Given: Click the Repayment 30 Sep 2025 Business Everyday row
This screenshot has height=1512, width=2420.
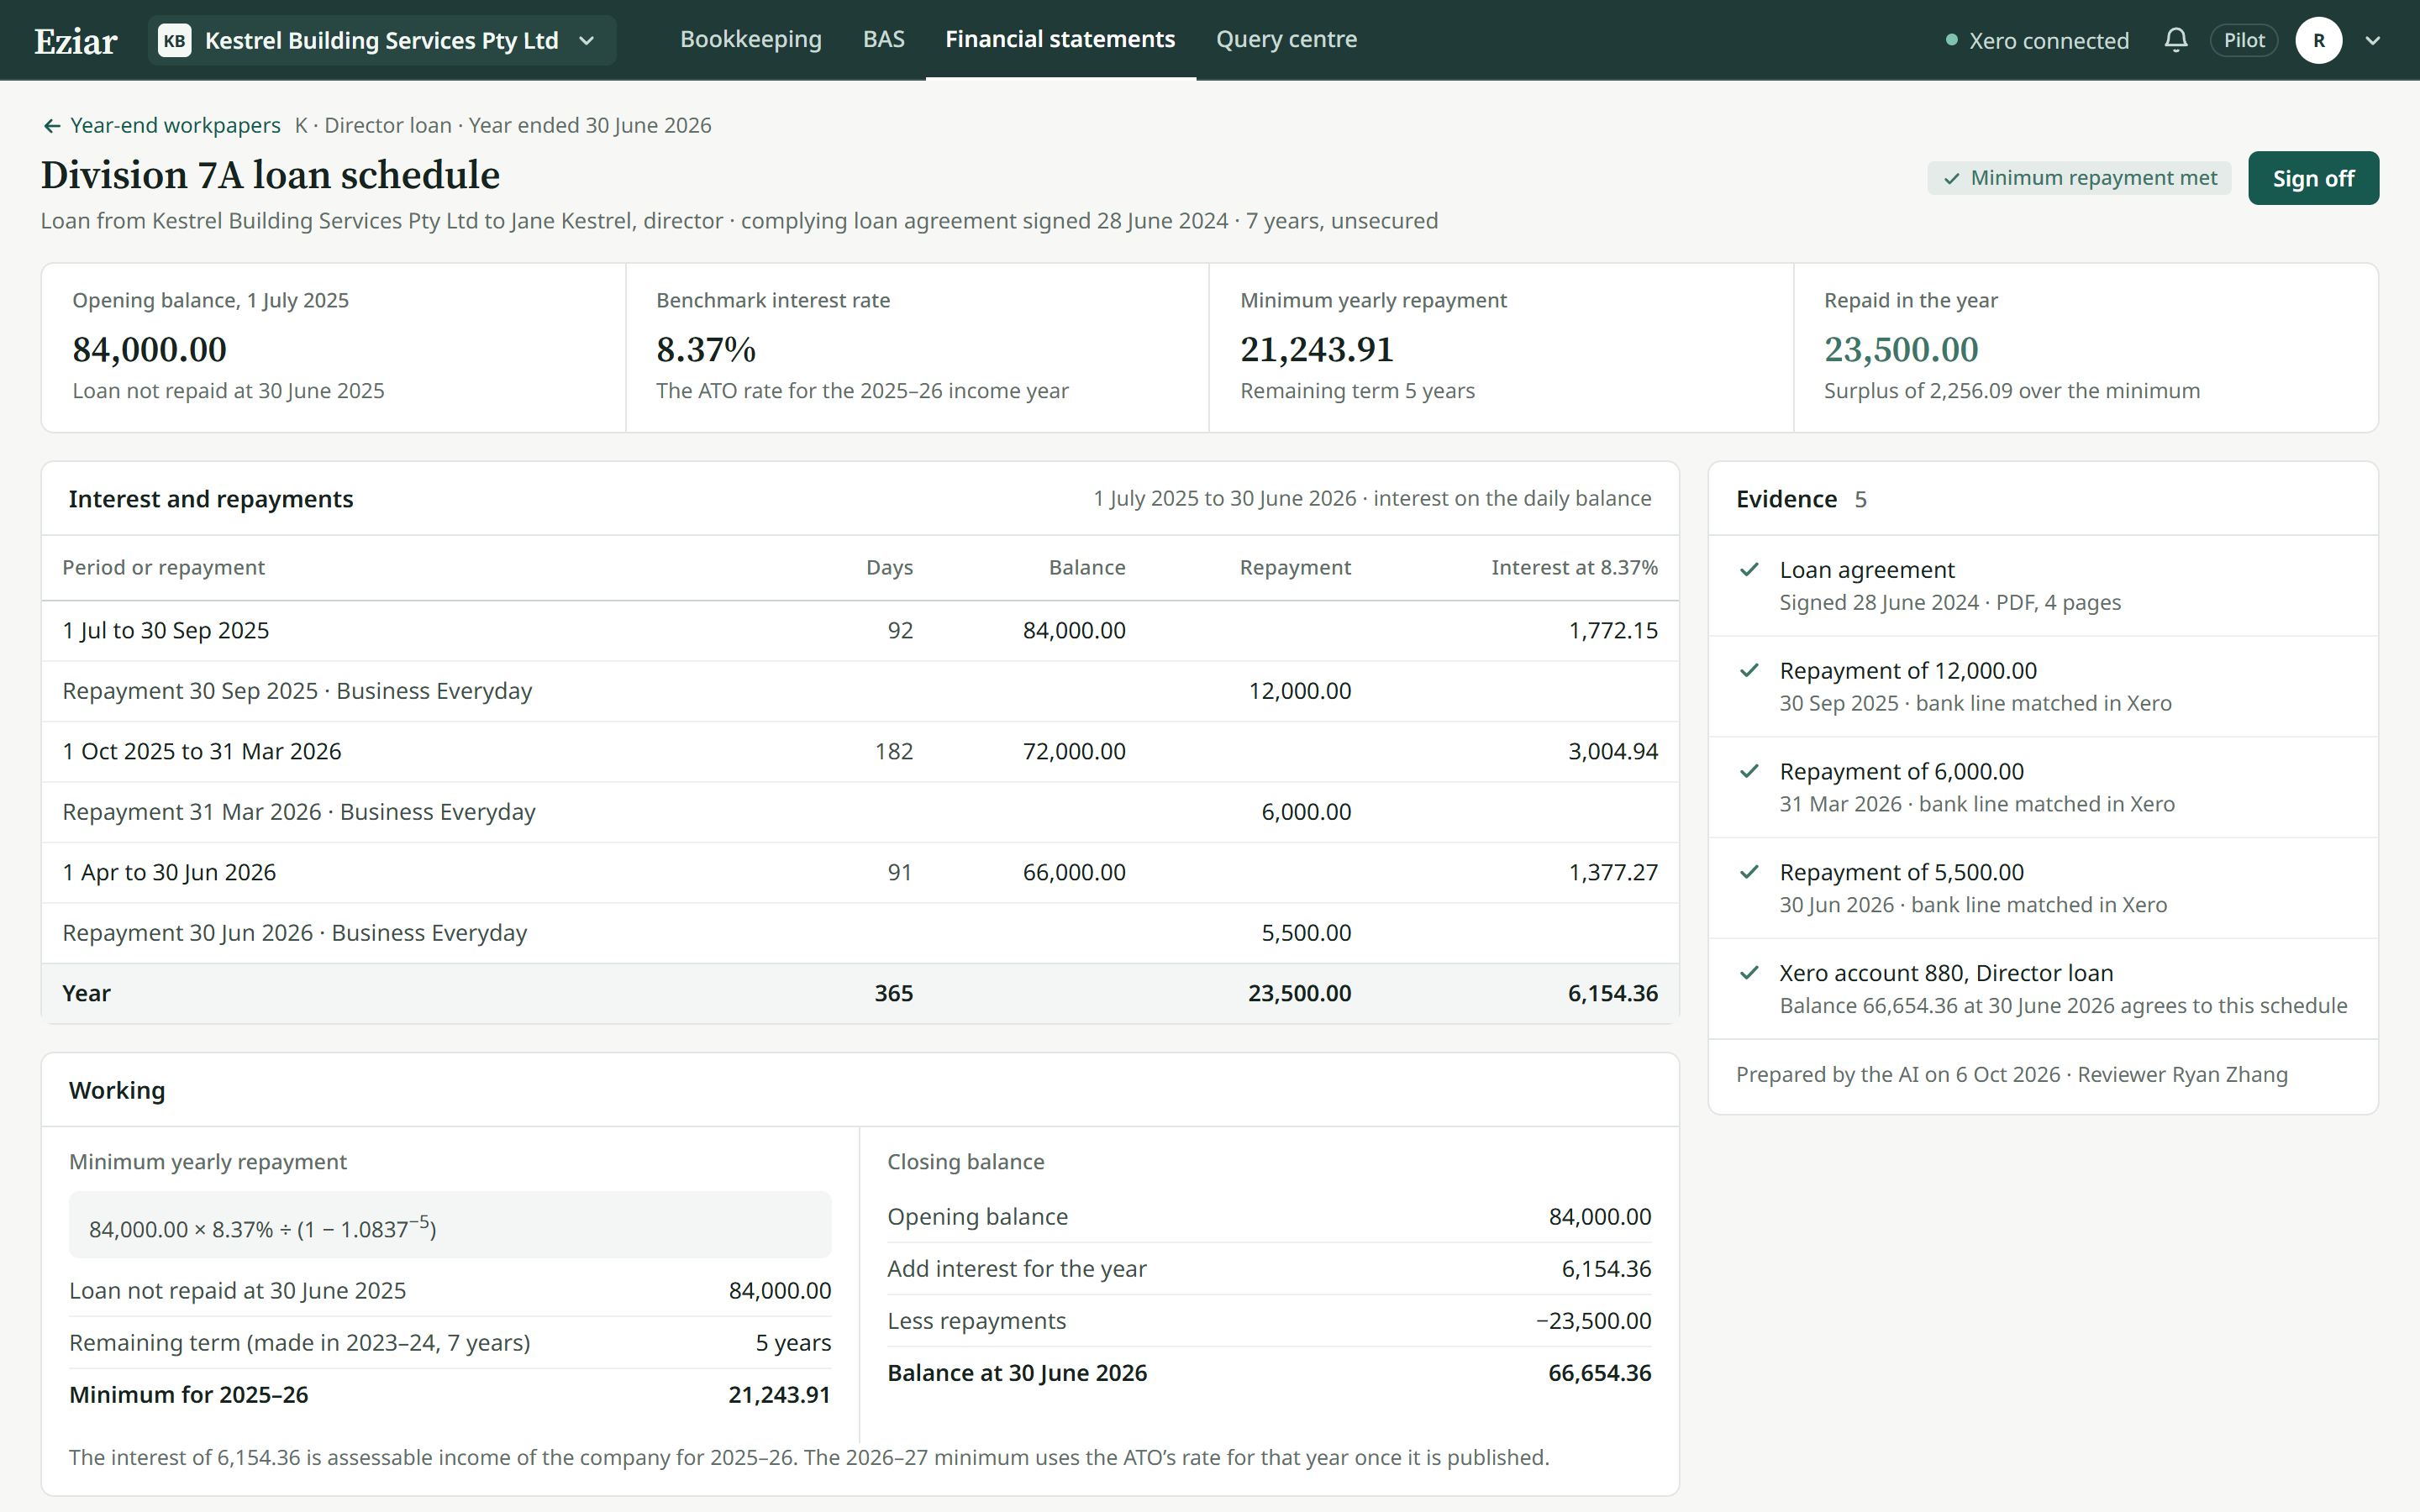Looking at the screenshot, I should pos(860,691).
